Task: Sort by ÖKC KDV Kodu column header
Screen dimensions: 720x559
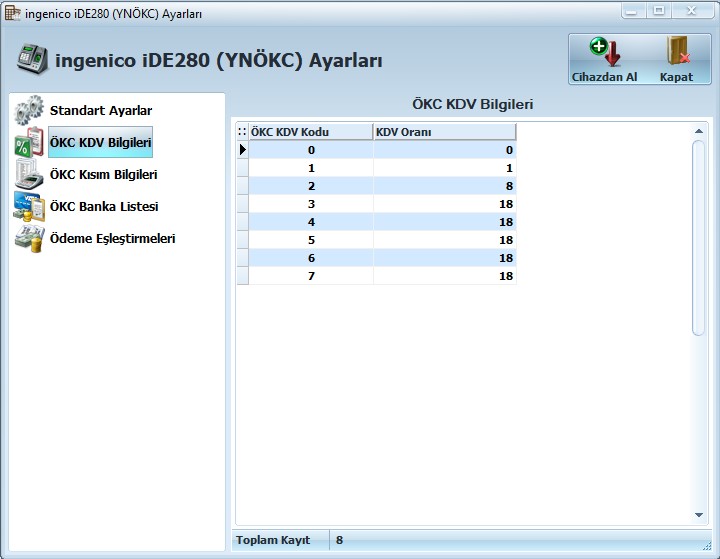Action: click(x=311, y=132)
